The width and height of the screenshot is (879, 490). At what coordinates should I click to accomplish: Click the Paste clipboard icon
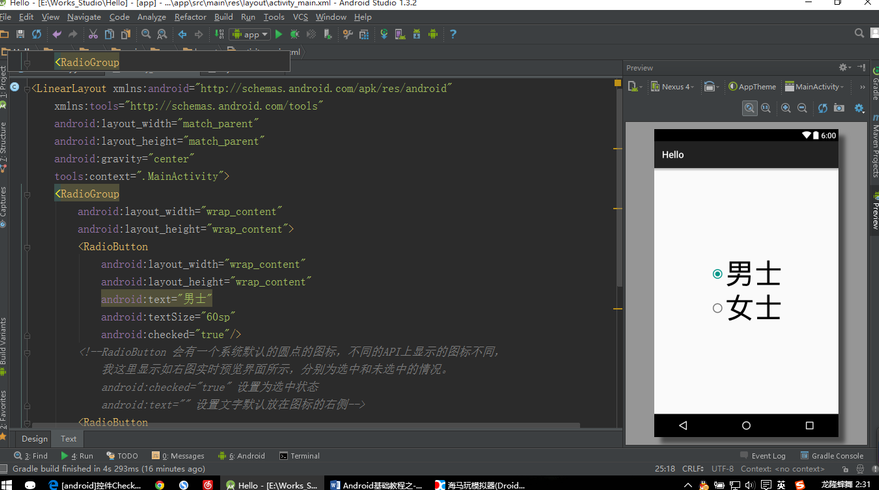[126, 34]
